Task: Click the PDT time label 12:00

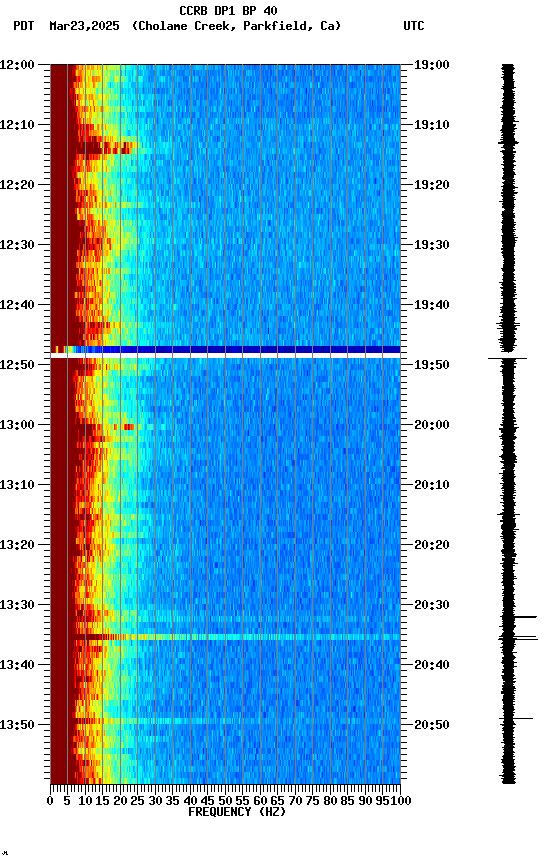Action: [17, 65]
